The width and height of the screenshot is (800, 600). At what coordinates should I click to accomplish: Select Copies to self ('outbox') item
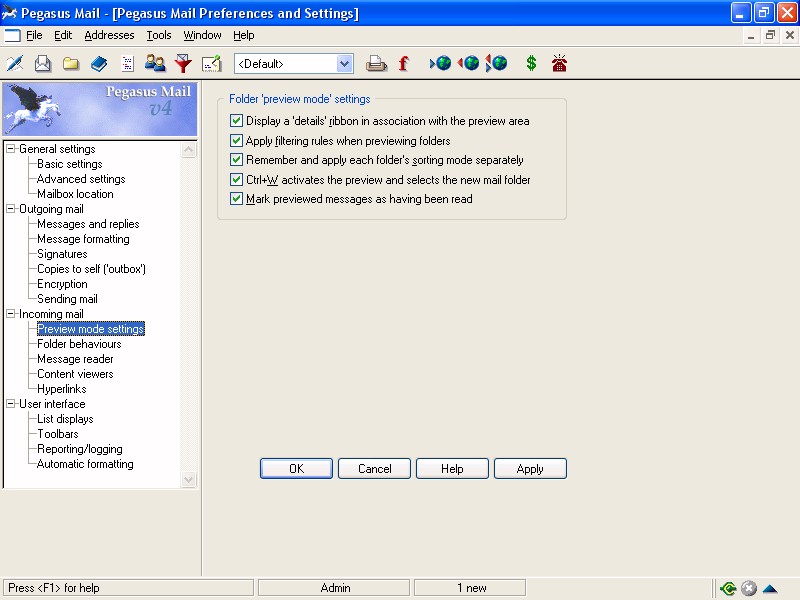(x=91, y=269)
